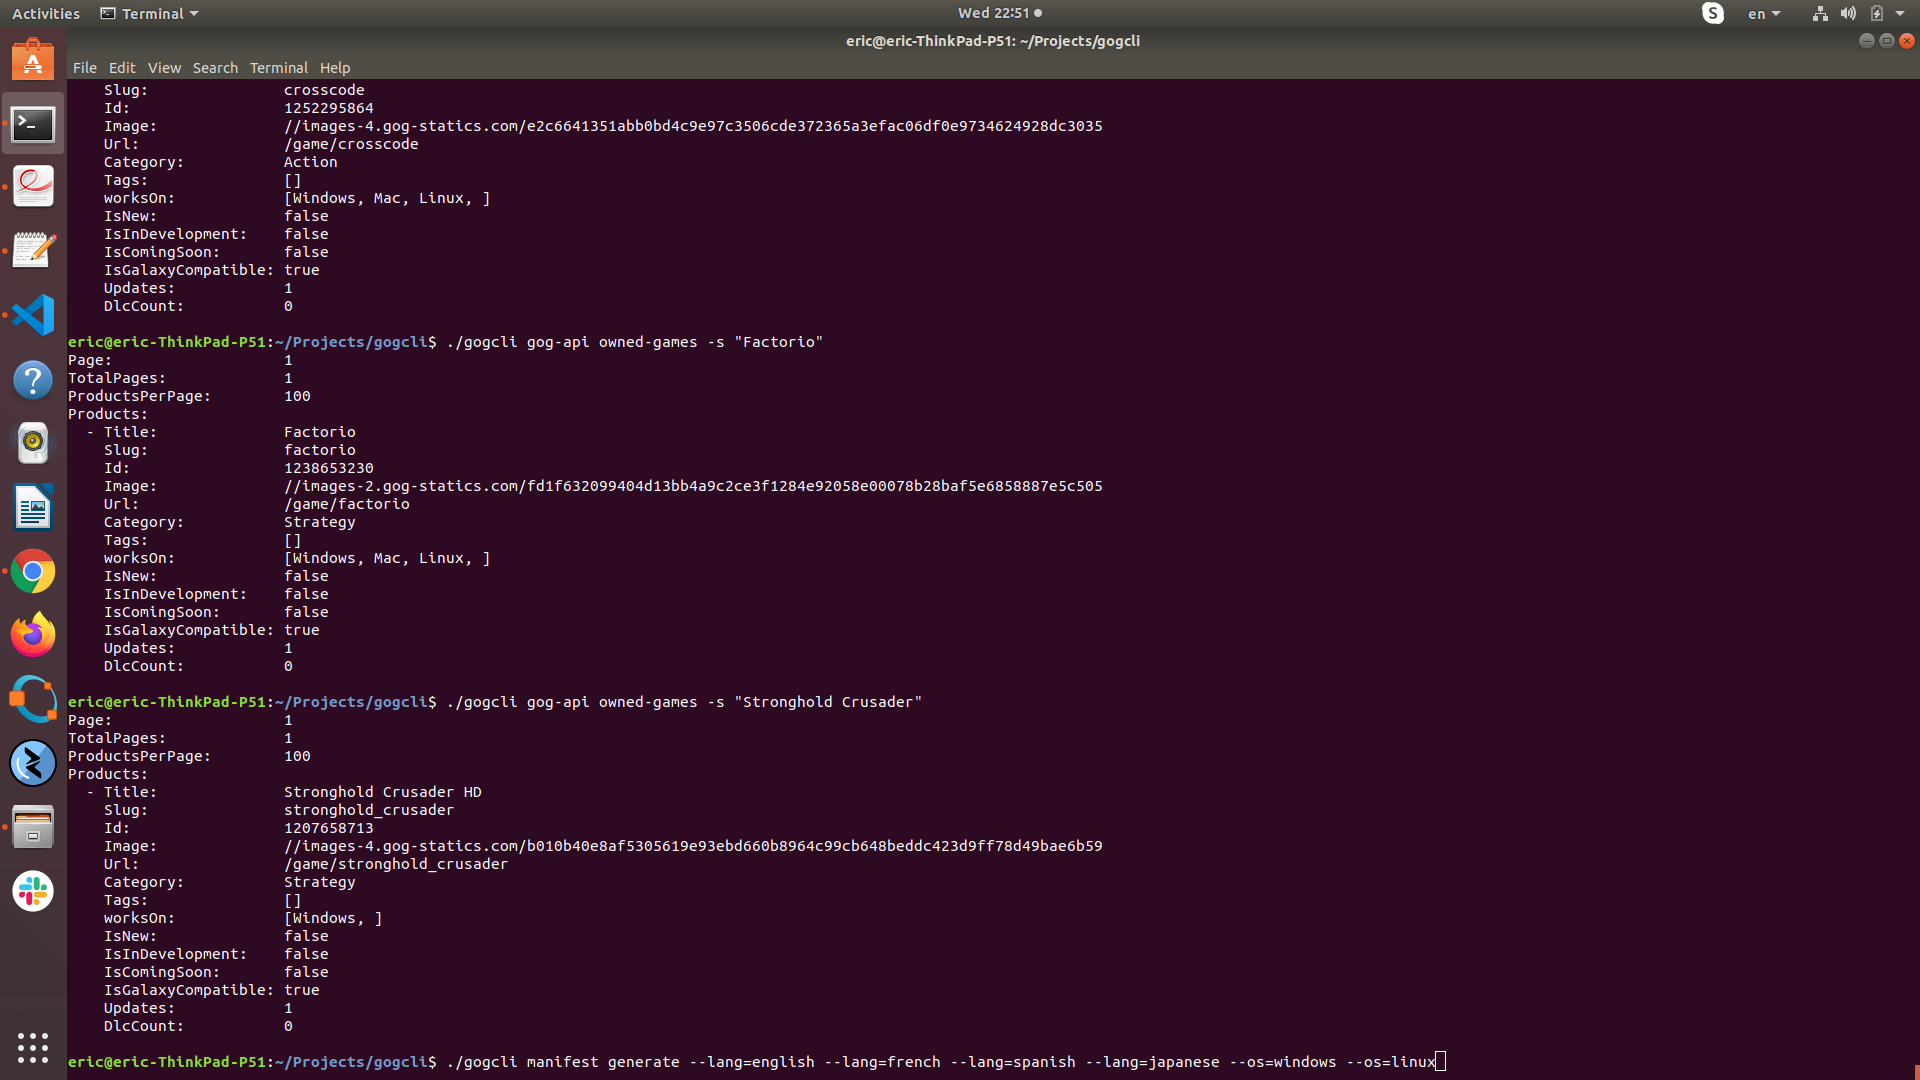This screenshot has width=1920, height=1080.
Task: Open the Activities overview
Action: [x=46, y=13]
